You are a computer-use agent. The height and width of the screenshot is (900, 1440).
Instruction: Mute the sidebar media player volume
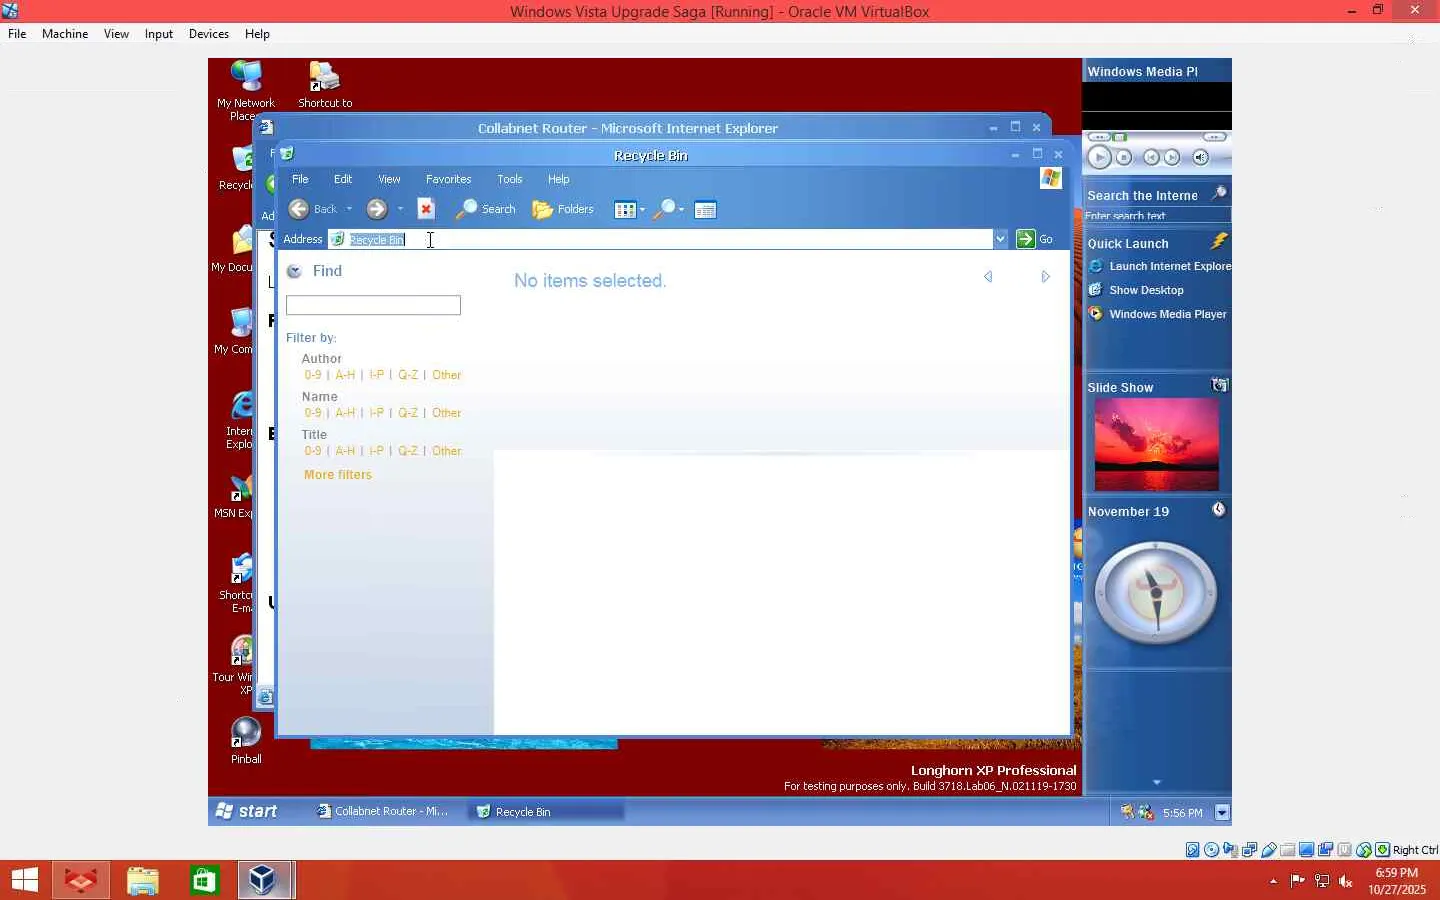[x=1201, y=157]
